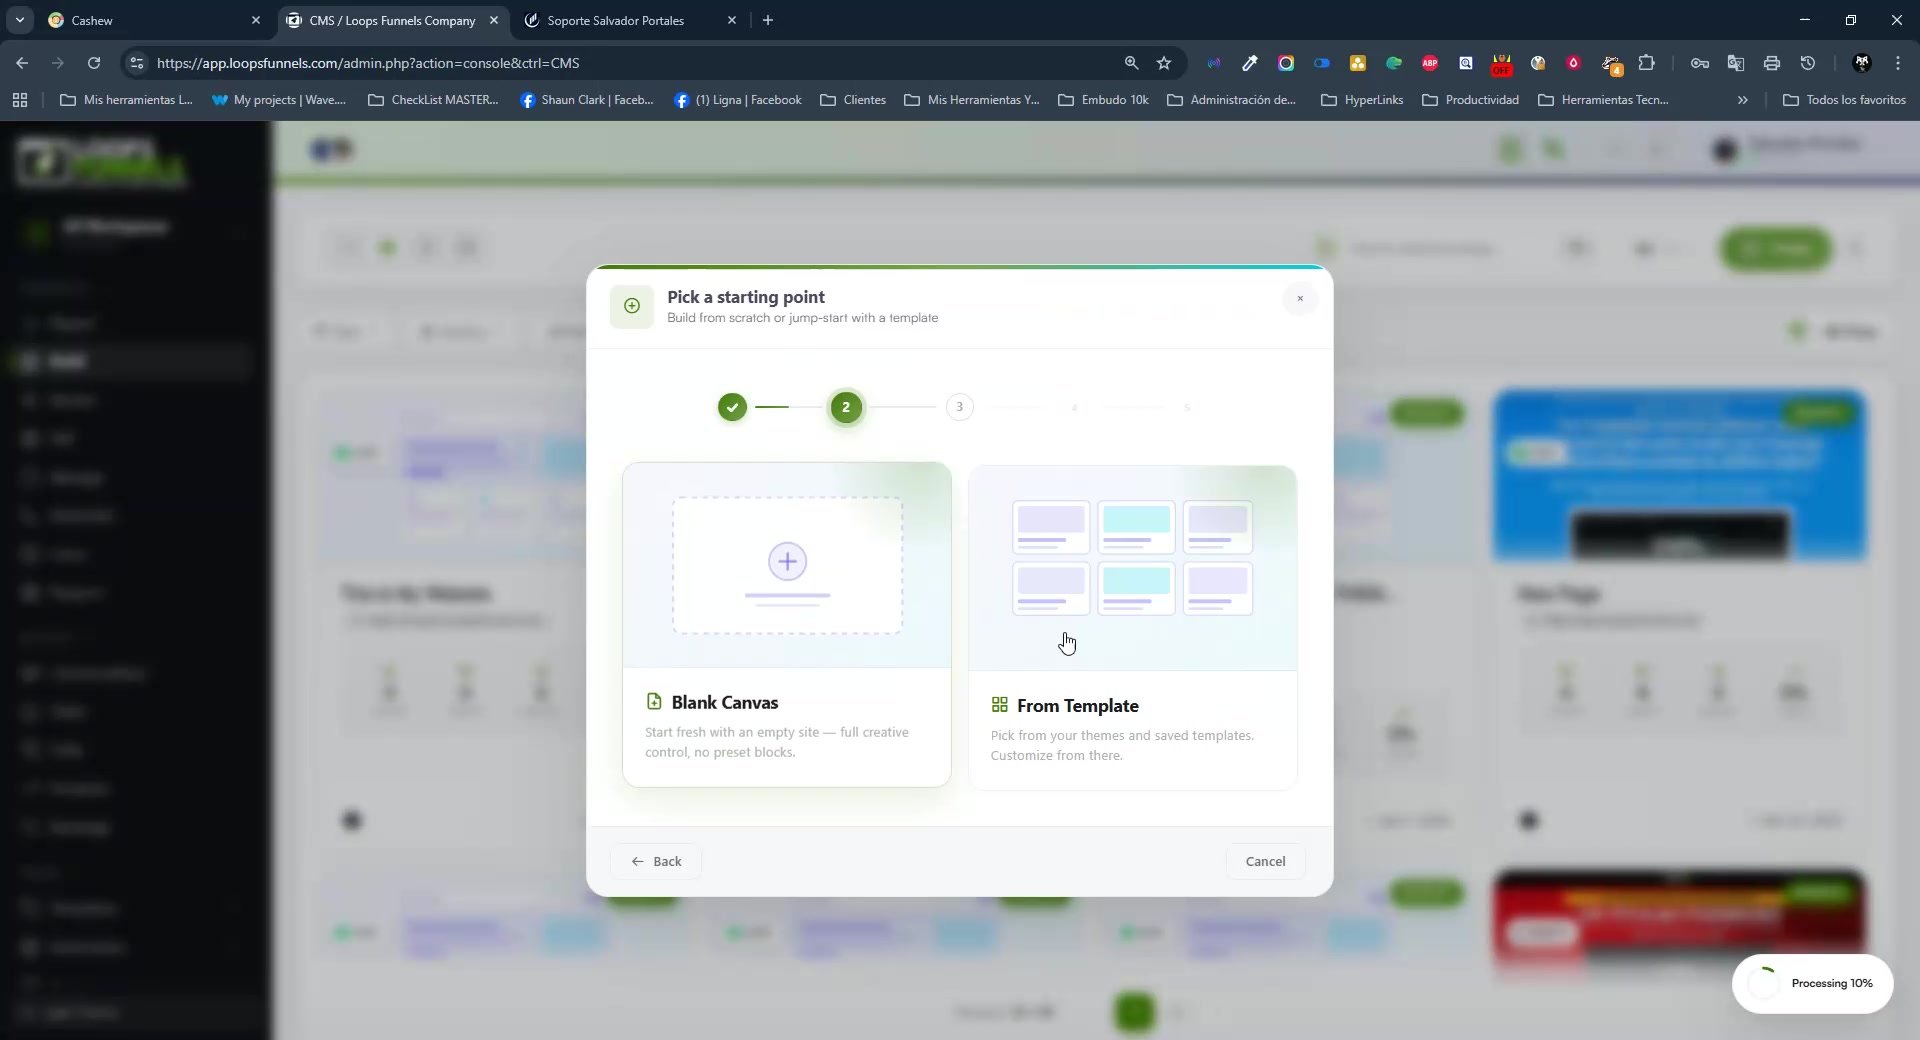The width and height of the screenshot is (1920, 1040).
Task: Open the ABP ad blocker extension
Action: pyautogui.click(x=1430, y=63)
